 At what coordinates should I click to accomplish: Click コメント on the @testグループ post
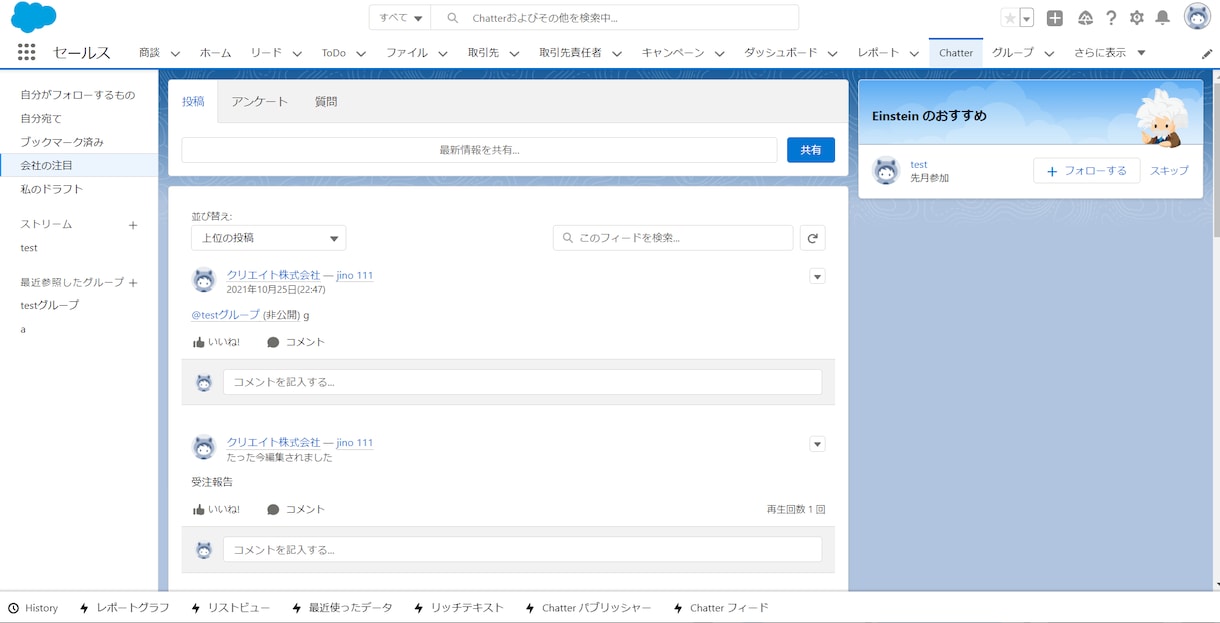[296, 342]
